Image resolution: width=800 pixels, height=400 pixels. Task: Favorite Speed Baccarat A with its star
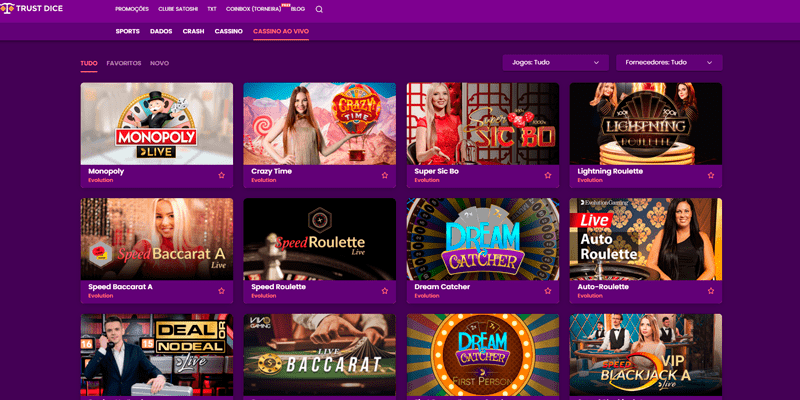point(221,291)
